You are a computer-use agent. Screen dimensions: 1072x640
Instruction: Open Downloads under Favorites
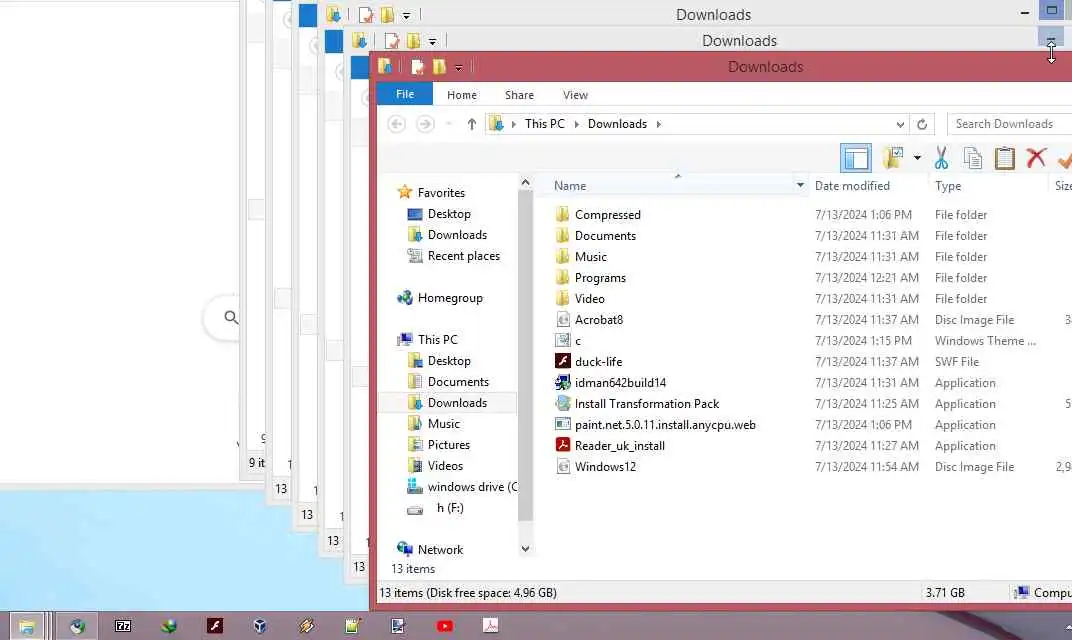click(x=457, y=235)
